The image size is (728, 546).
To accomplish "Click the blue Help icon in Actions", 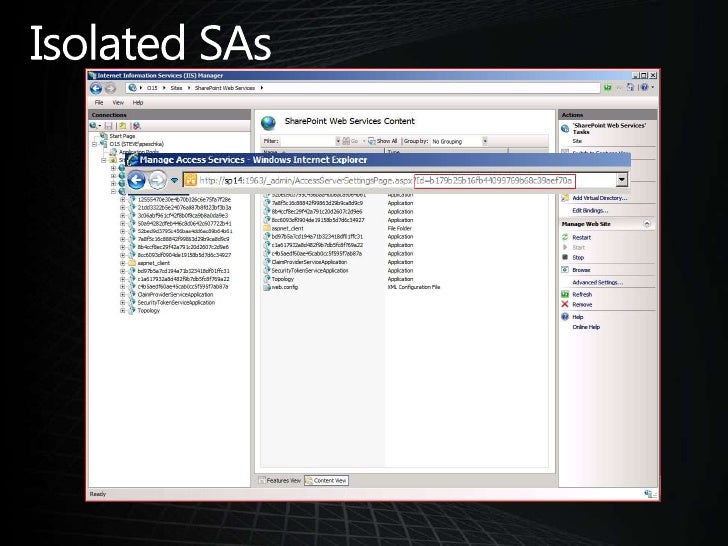I will coord(565,317).
